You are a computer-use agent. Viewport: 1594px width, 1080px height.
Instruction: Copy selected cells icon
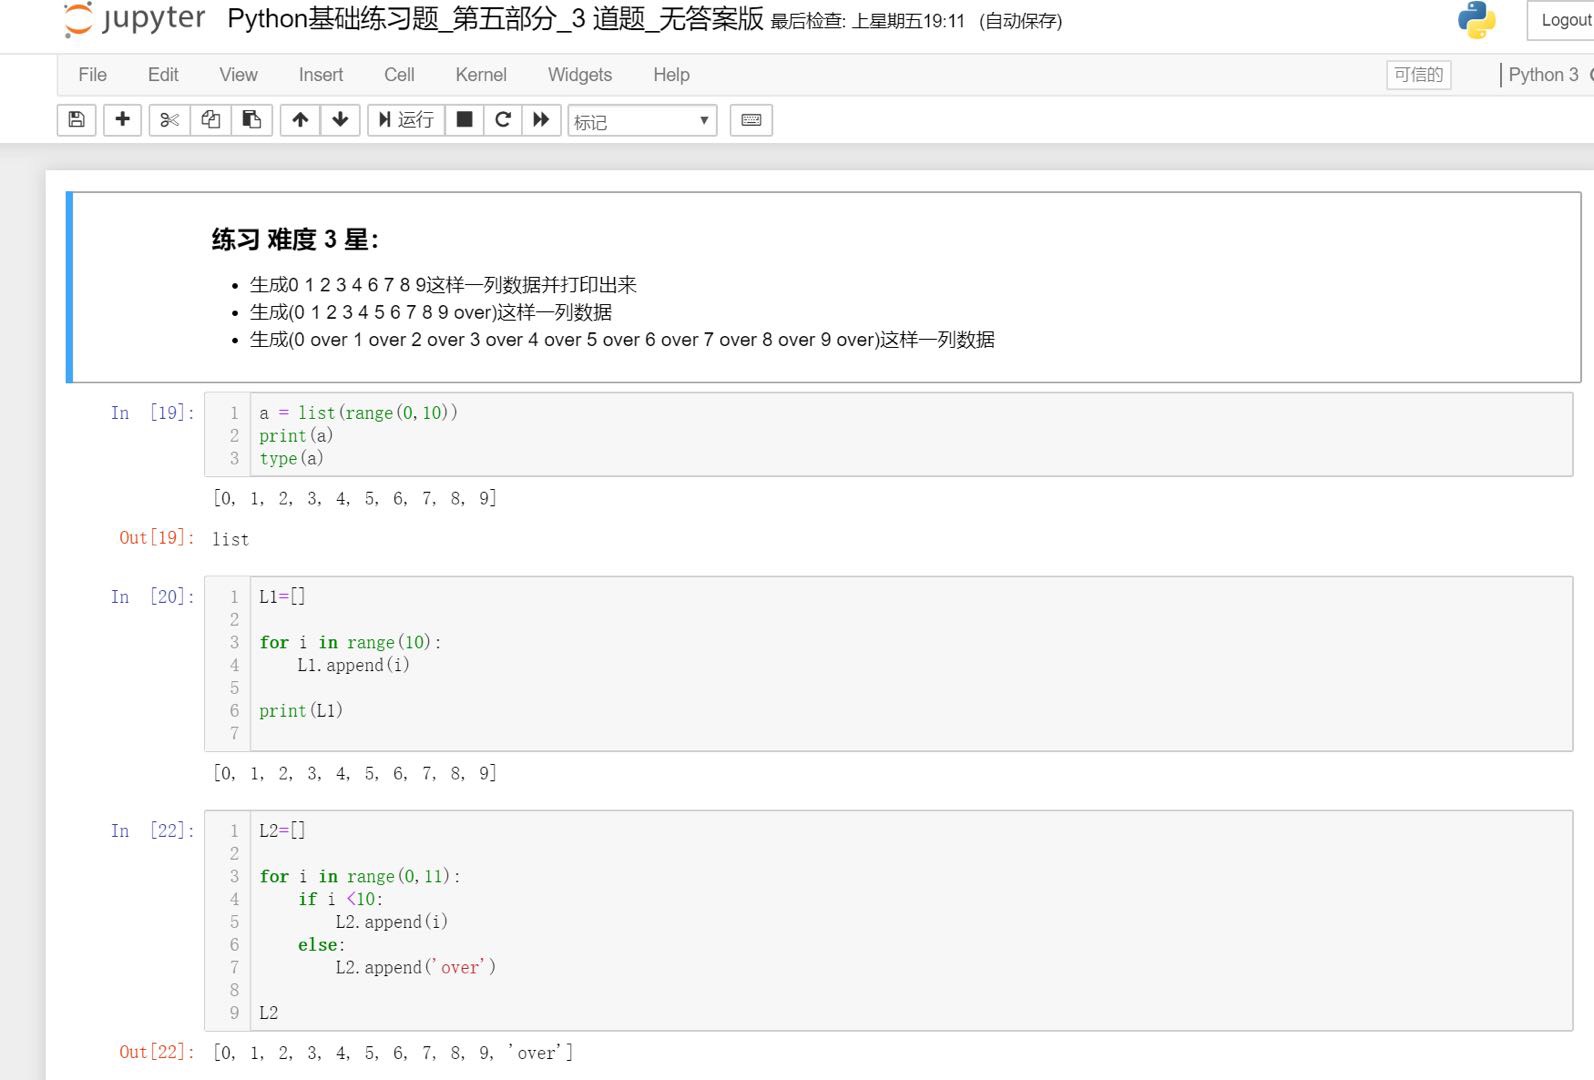click(211, 120)
